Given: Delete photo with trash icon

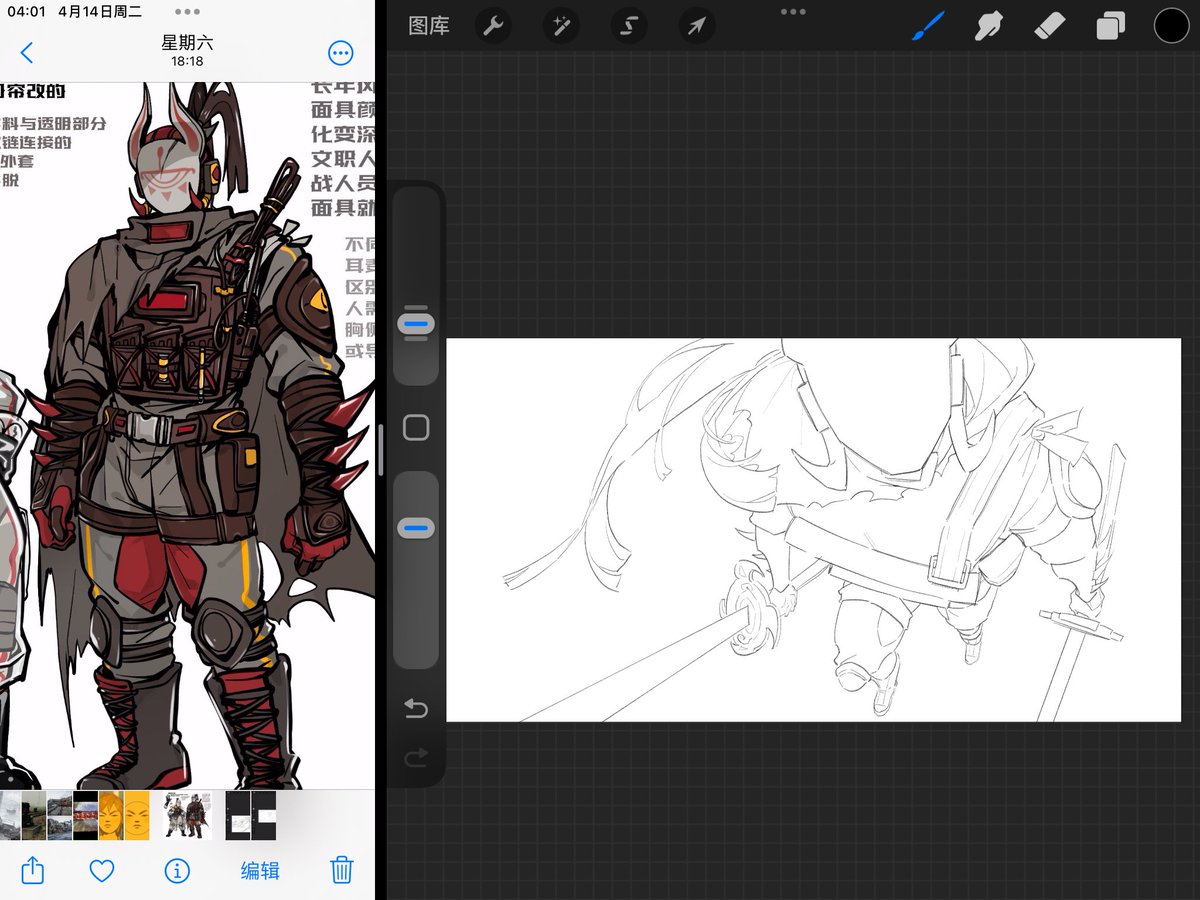Looking at the screenshot, I should [342, 869].
